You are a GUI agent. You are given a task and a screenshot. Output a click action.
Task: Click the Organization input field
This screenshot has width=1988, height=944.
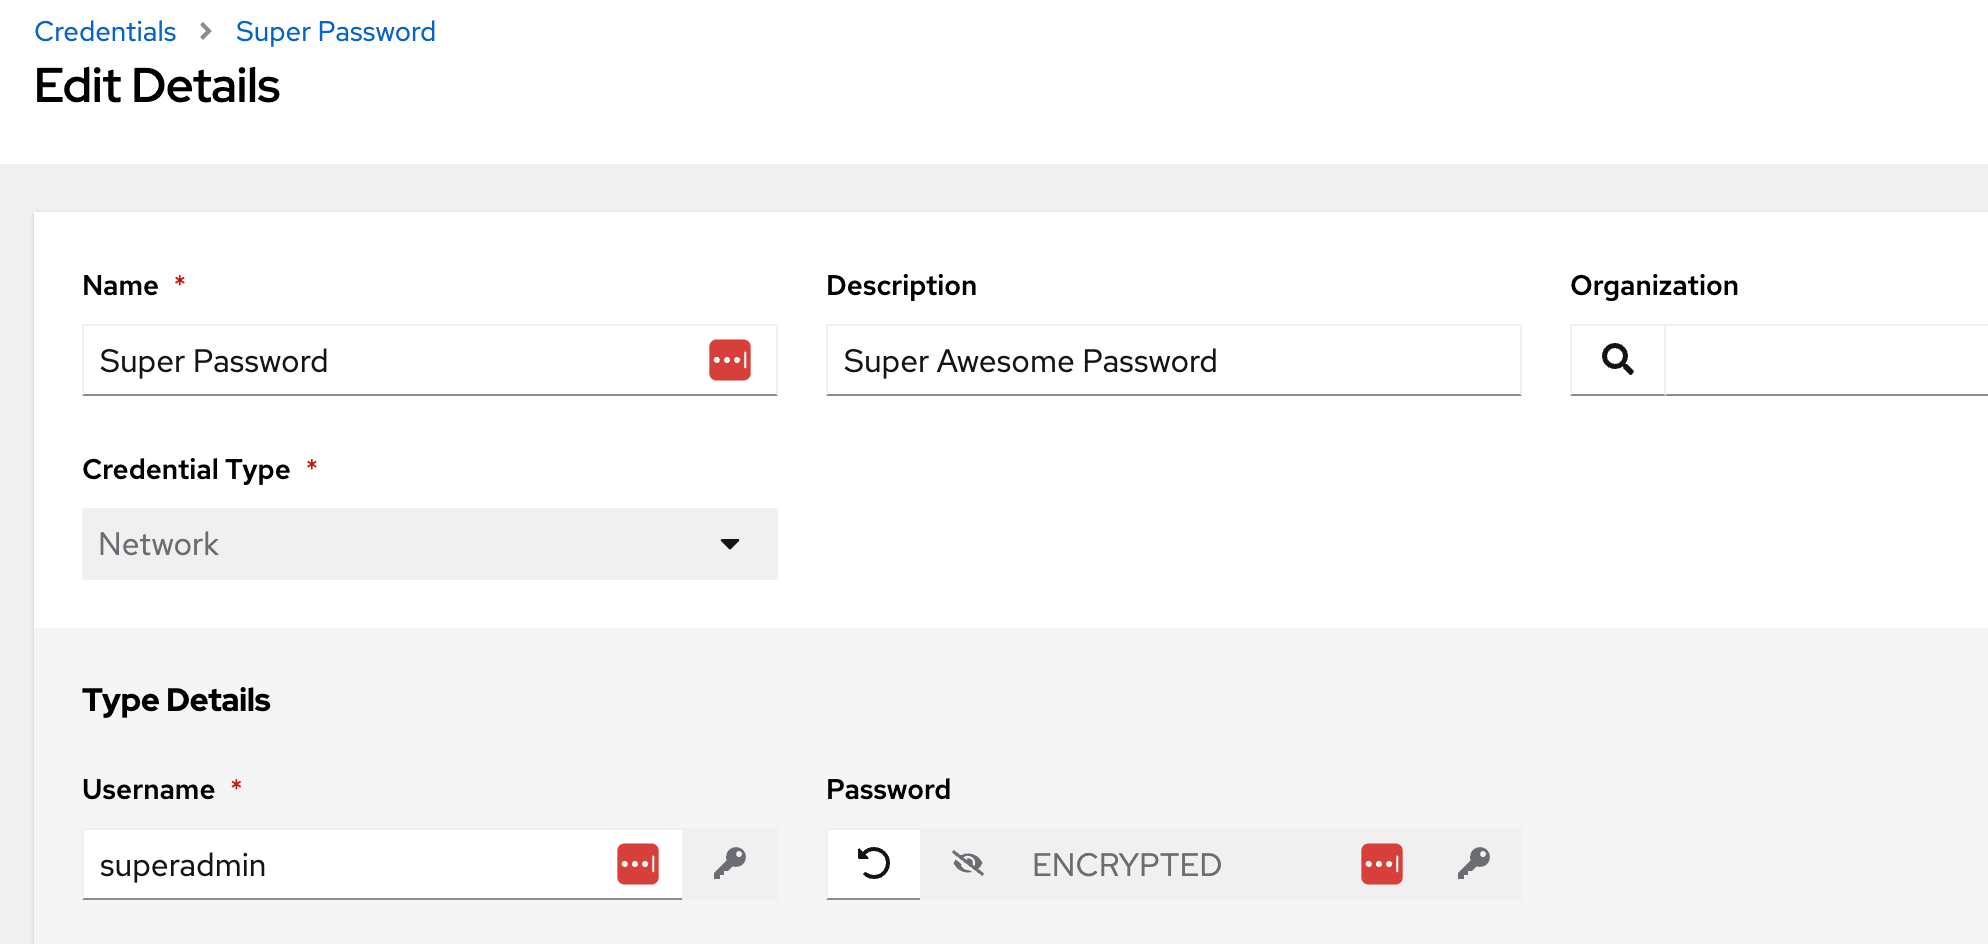coord(1825,360)
